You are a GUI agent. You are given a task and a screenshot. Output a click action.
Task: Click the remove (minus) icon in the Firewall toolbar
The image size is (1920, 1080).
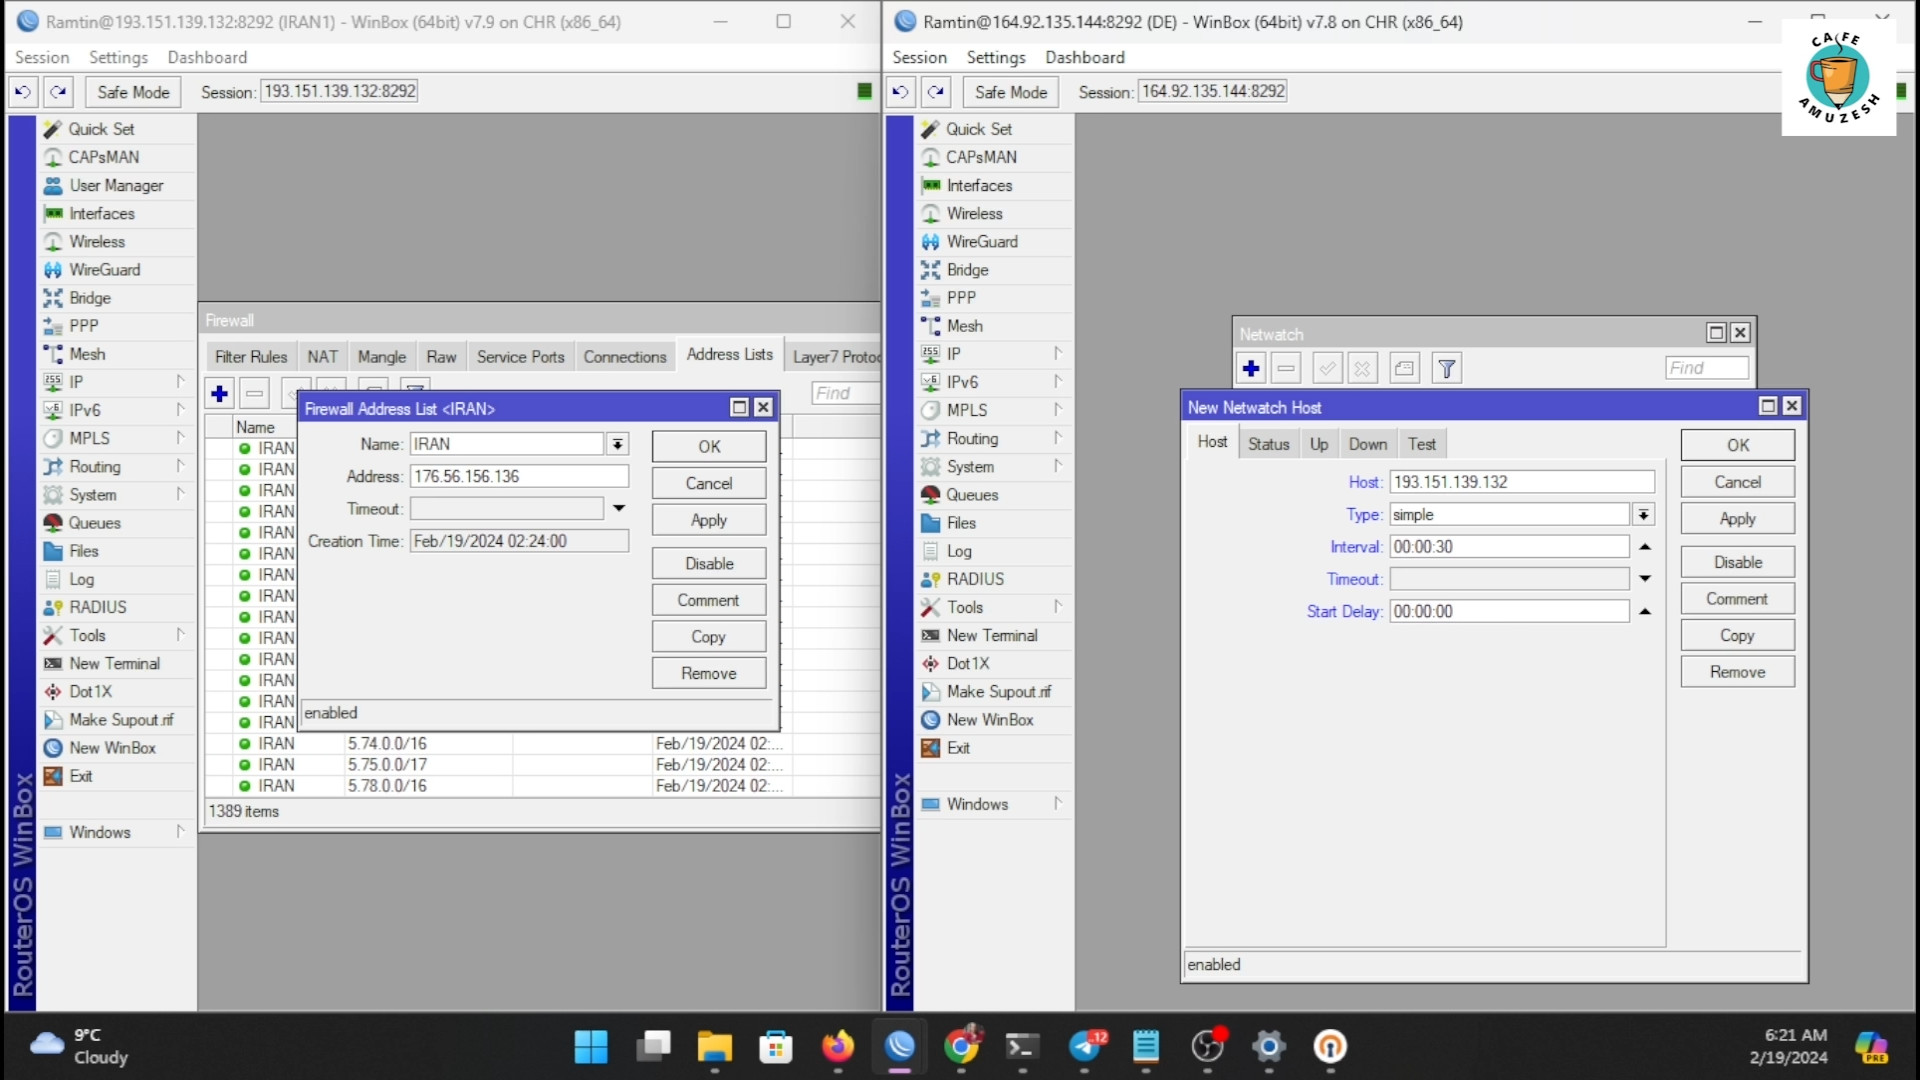tap(255, 394)
